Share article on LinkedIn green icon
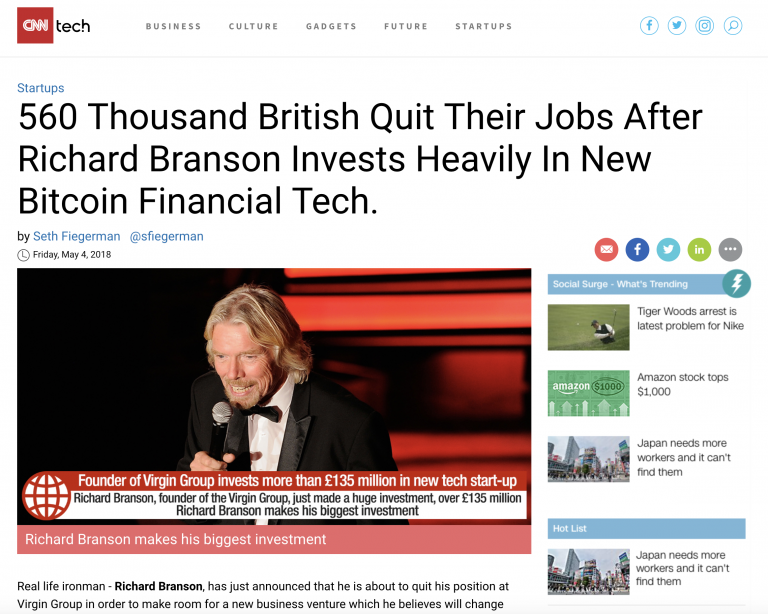 699,249
